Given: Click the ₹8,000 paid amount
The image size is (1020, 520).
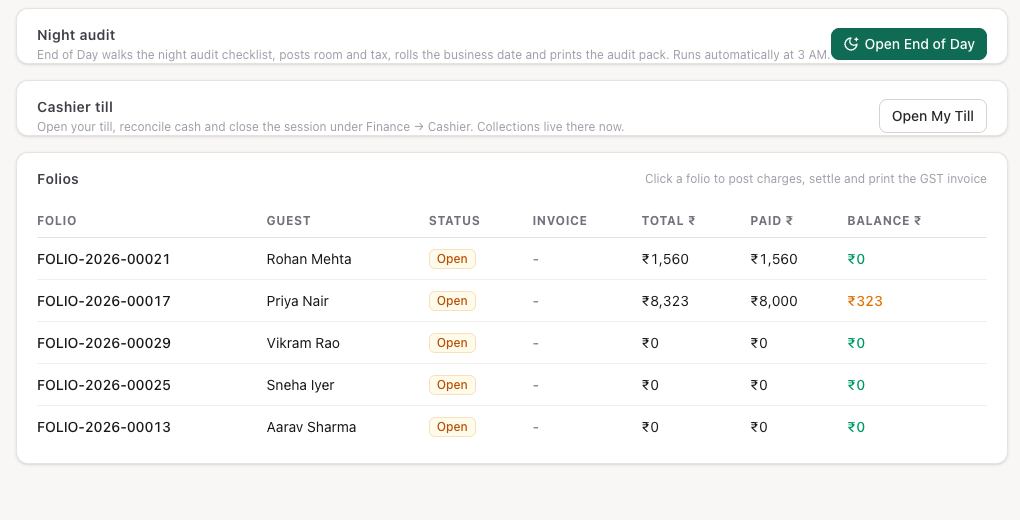Looking at the screenshot, I should tap(774, 301).
